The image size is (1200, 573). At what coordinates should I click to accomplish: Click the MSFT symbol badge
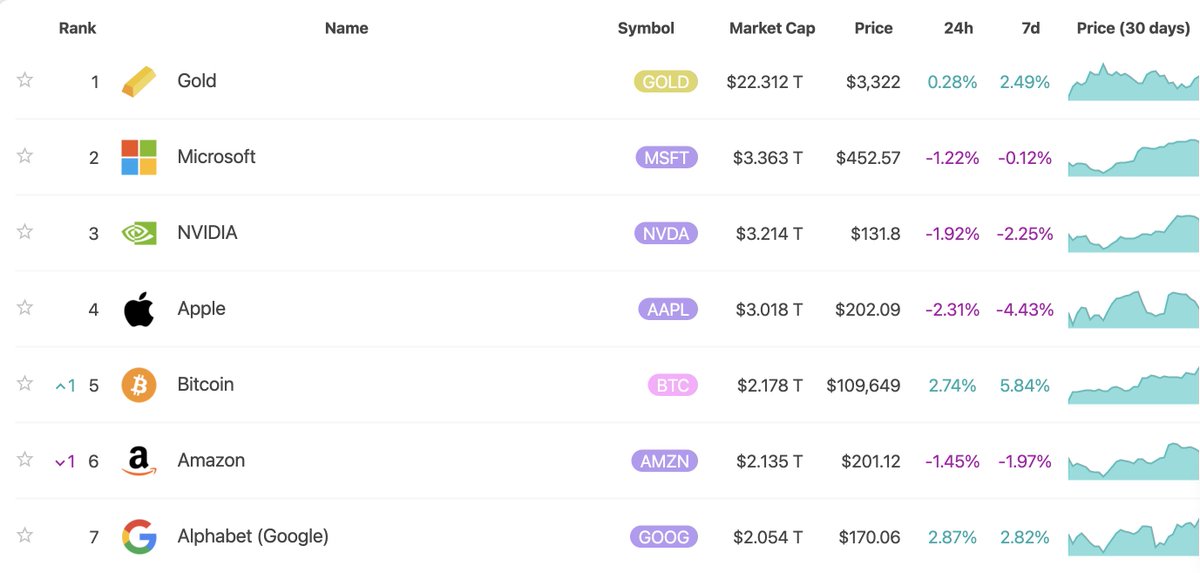click(x=666, y=158)
